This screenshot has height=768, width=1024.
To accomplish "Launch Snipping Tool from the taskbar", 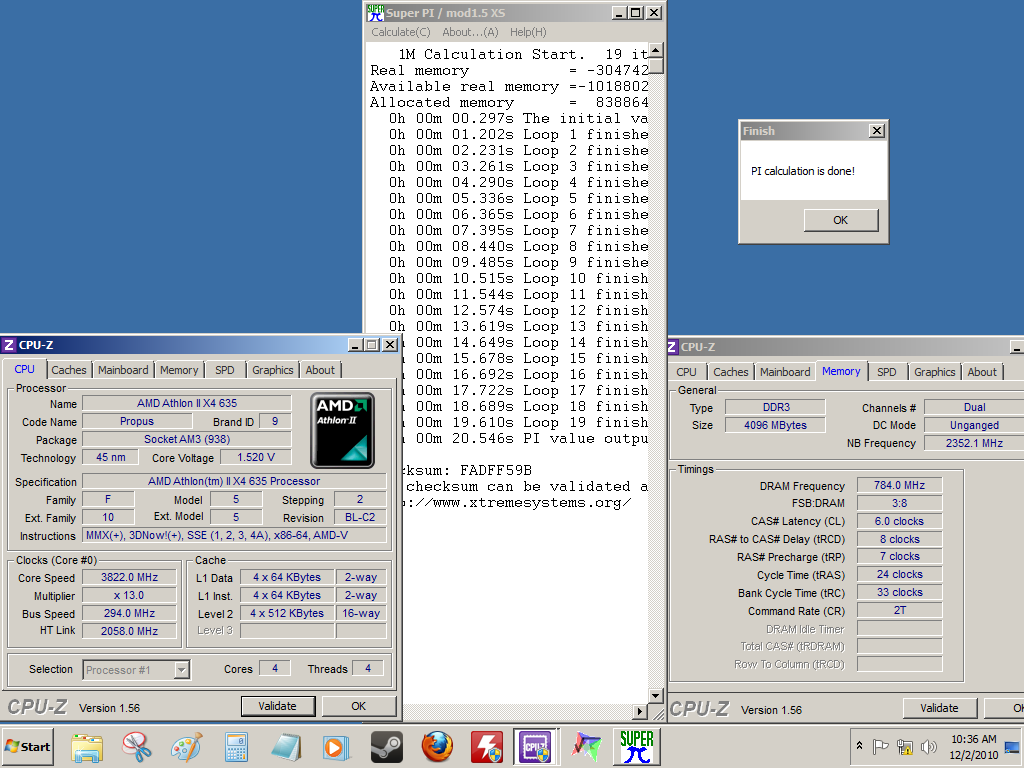I will tap(137, 746).
